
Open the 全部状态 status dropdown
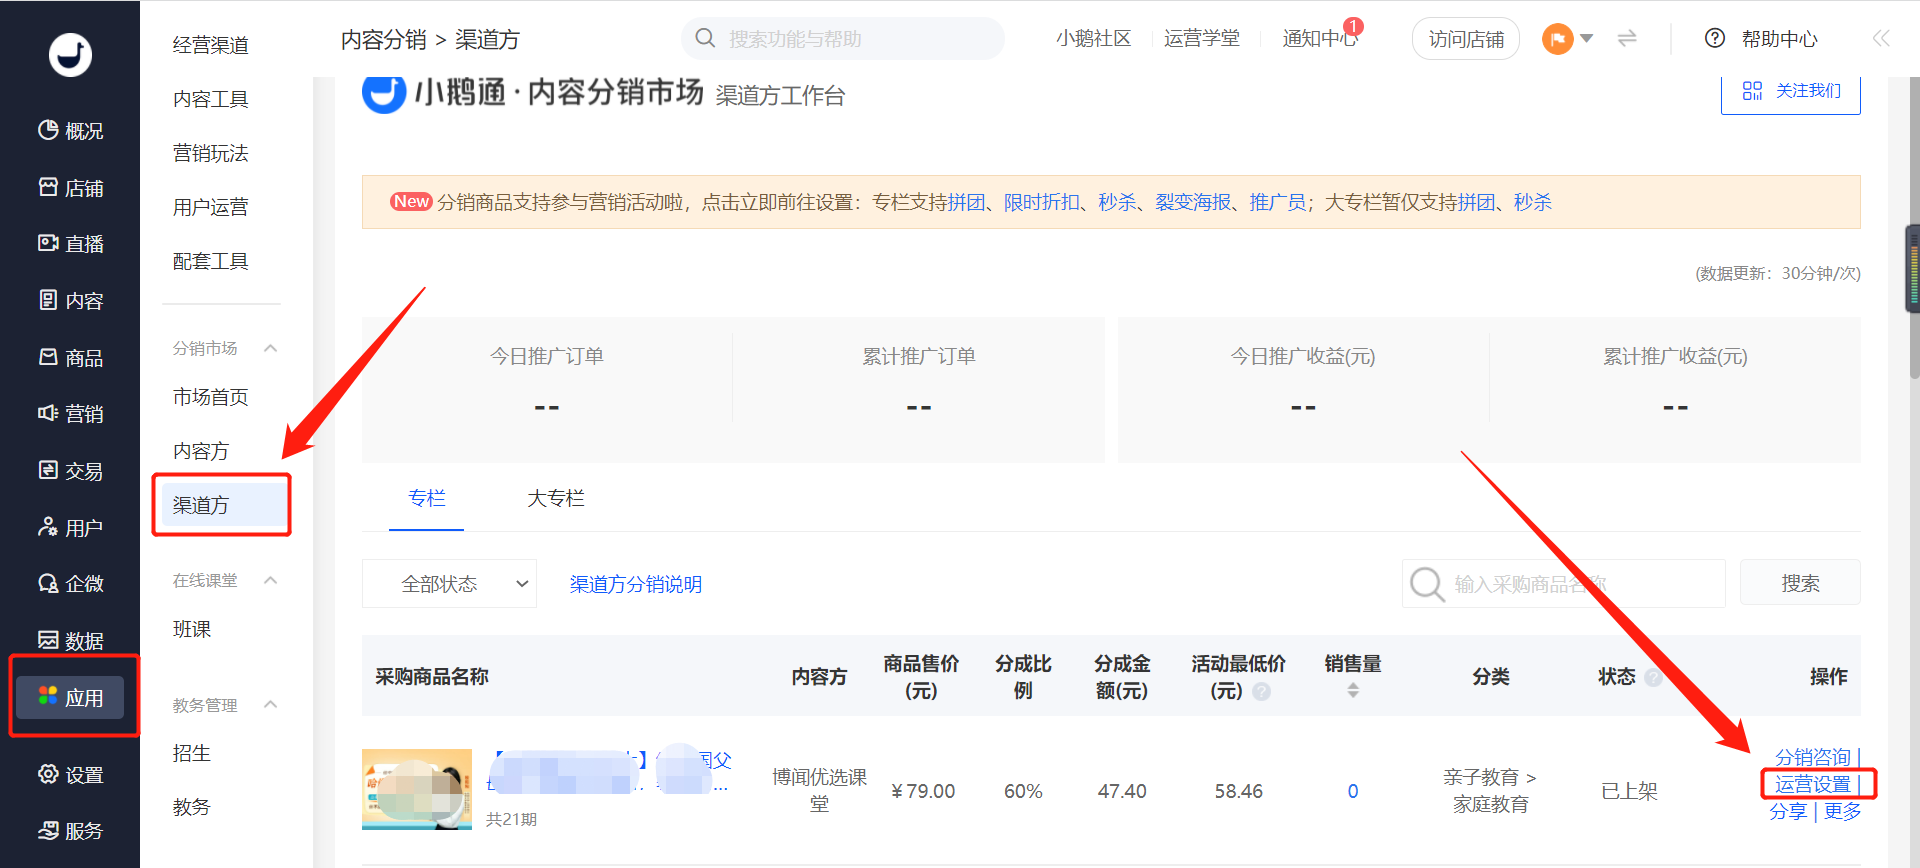449,584
